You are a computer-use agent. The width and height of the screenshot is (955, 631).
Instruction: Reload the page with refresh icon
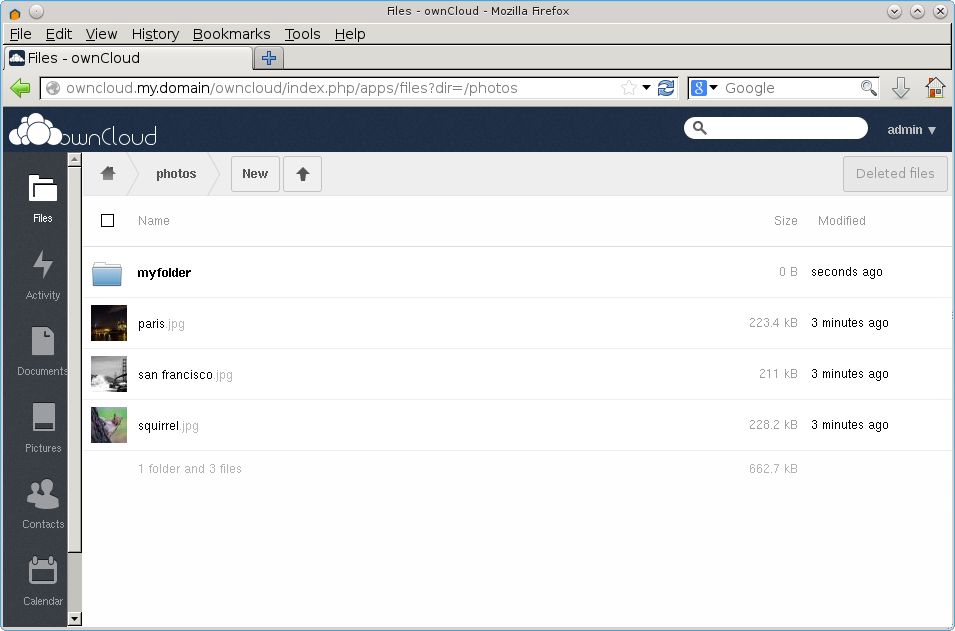click(x=666, y=88)
